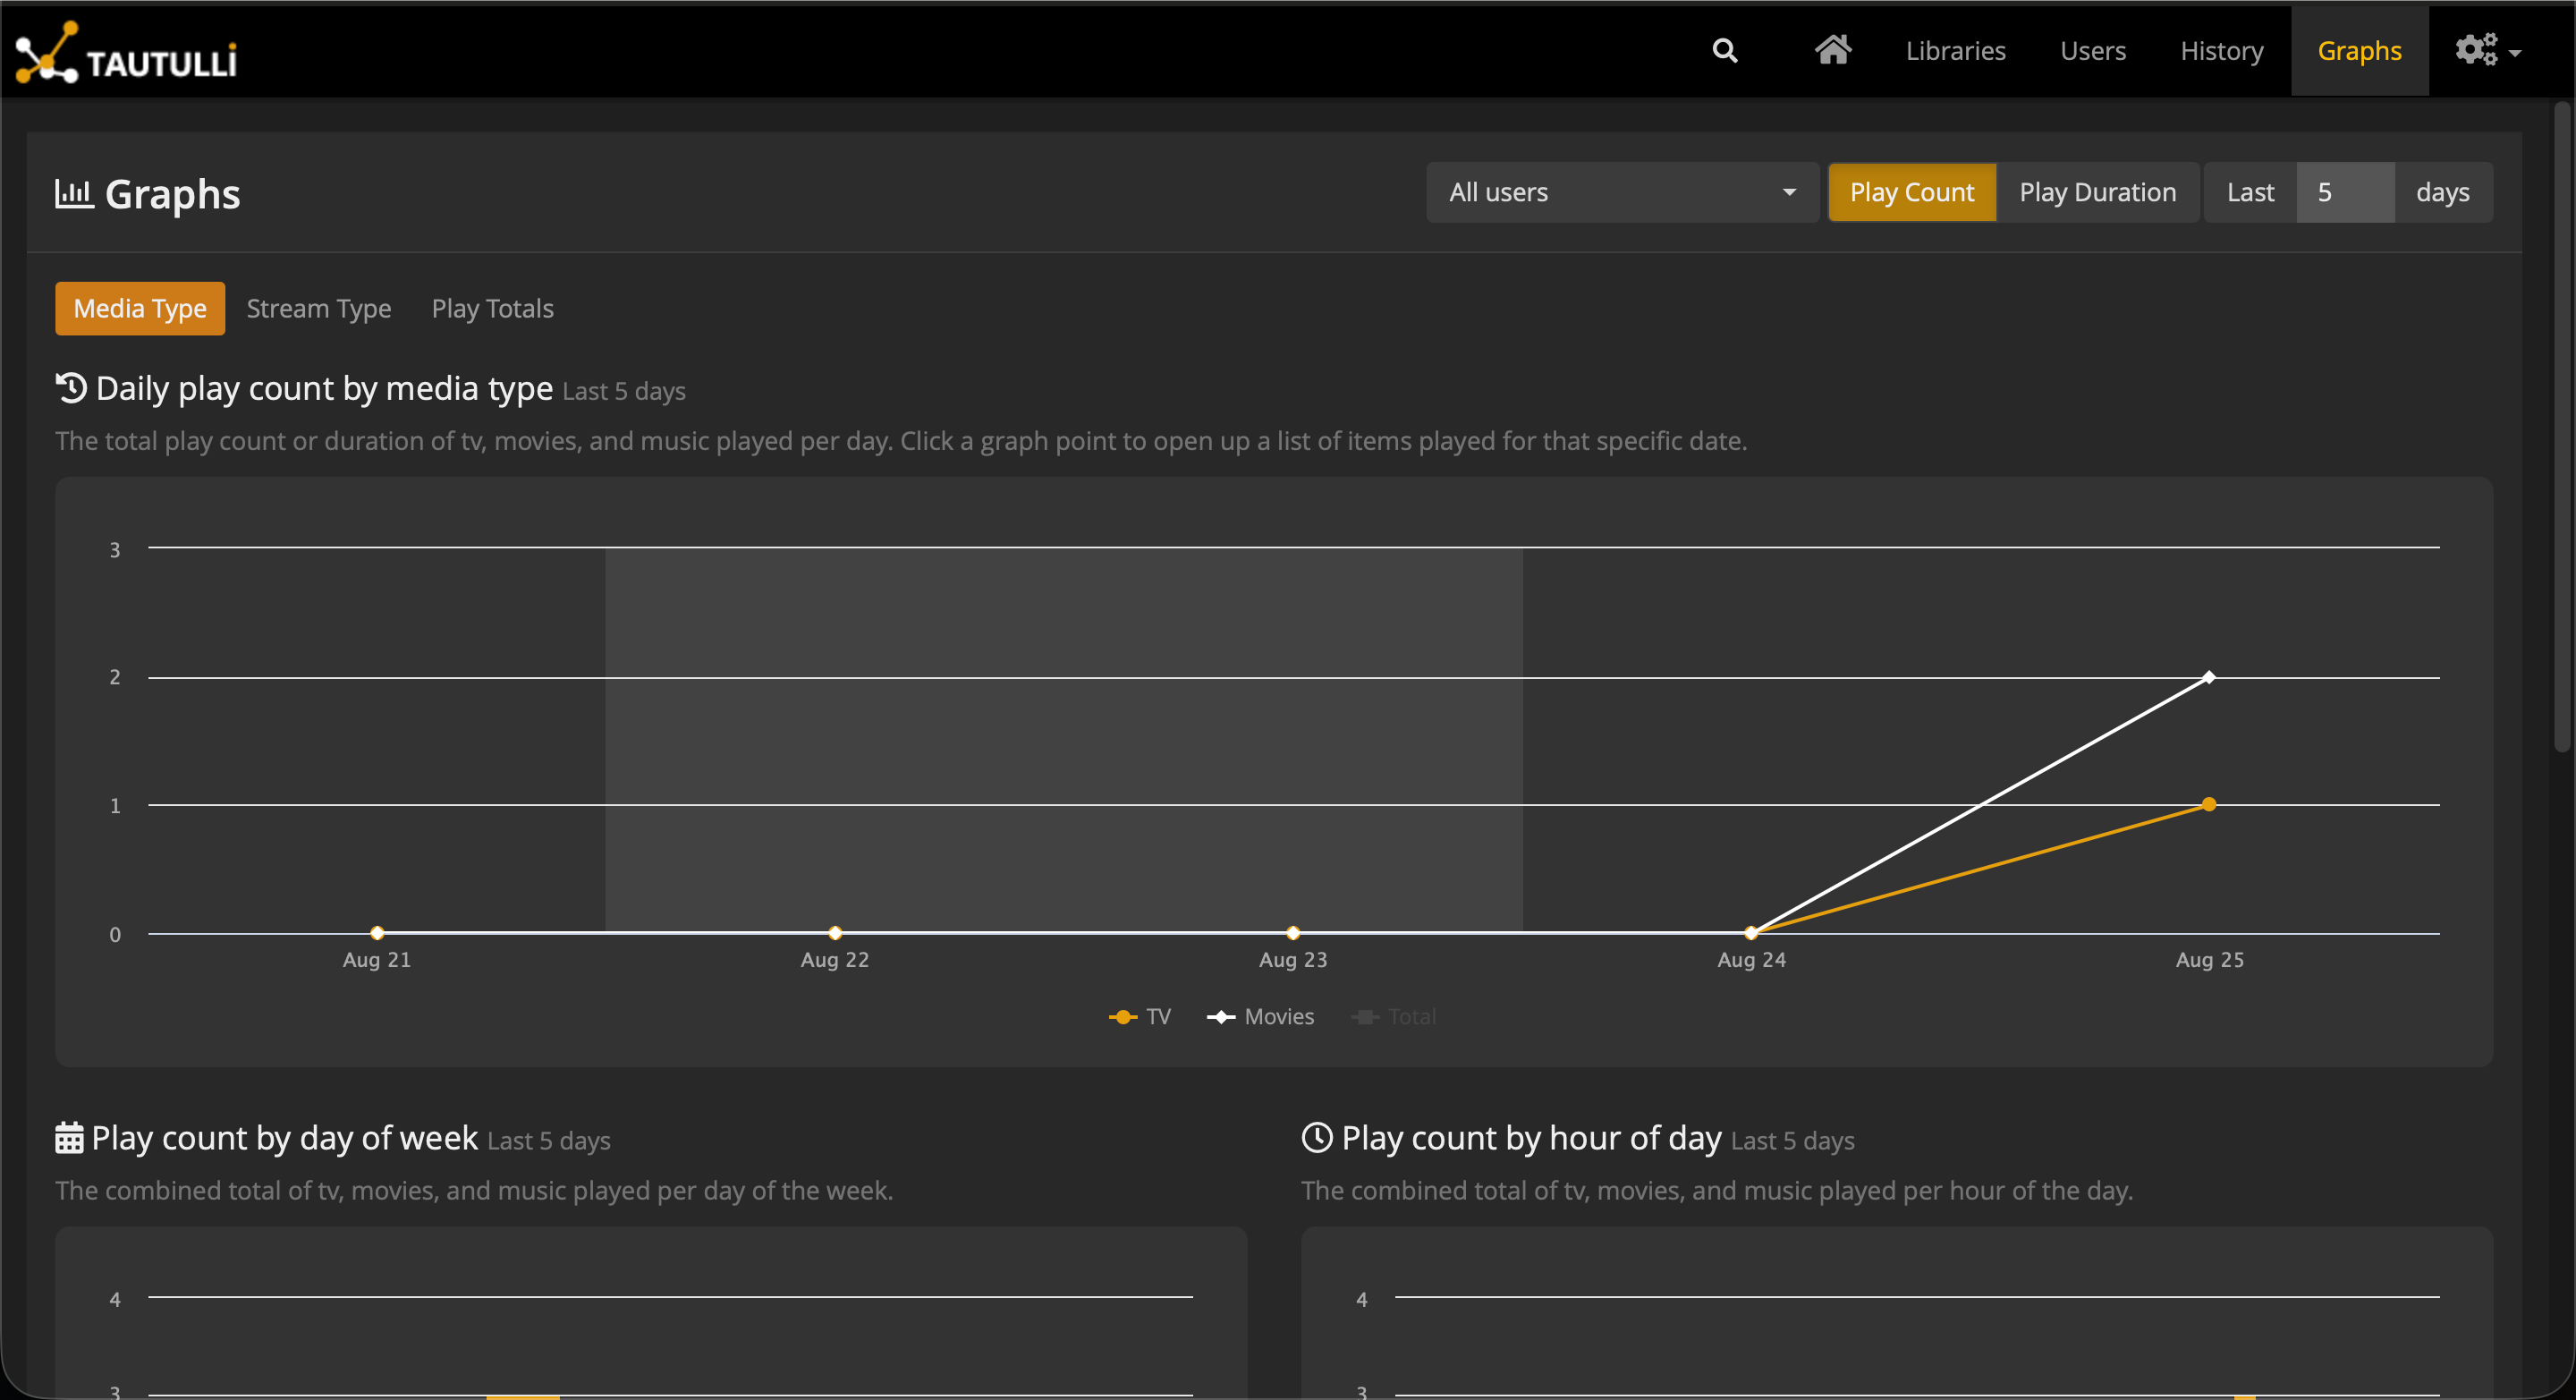Click the Movies point on Aug 25
This screenshot has height=1400, width=2576.
tap(2209, 677)
